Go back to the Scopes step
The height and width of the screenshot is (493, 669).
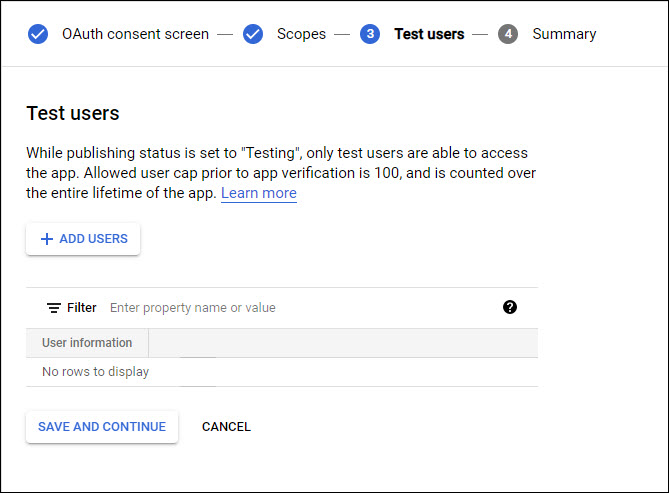tap(301, 34)
